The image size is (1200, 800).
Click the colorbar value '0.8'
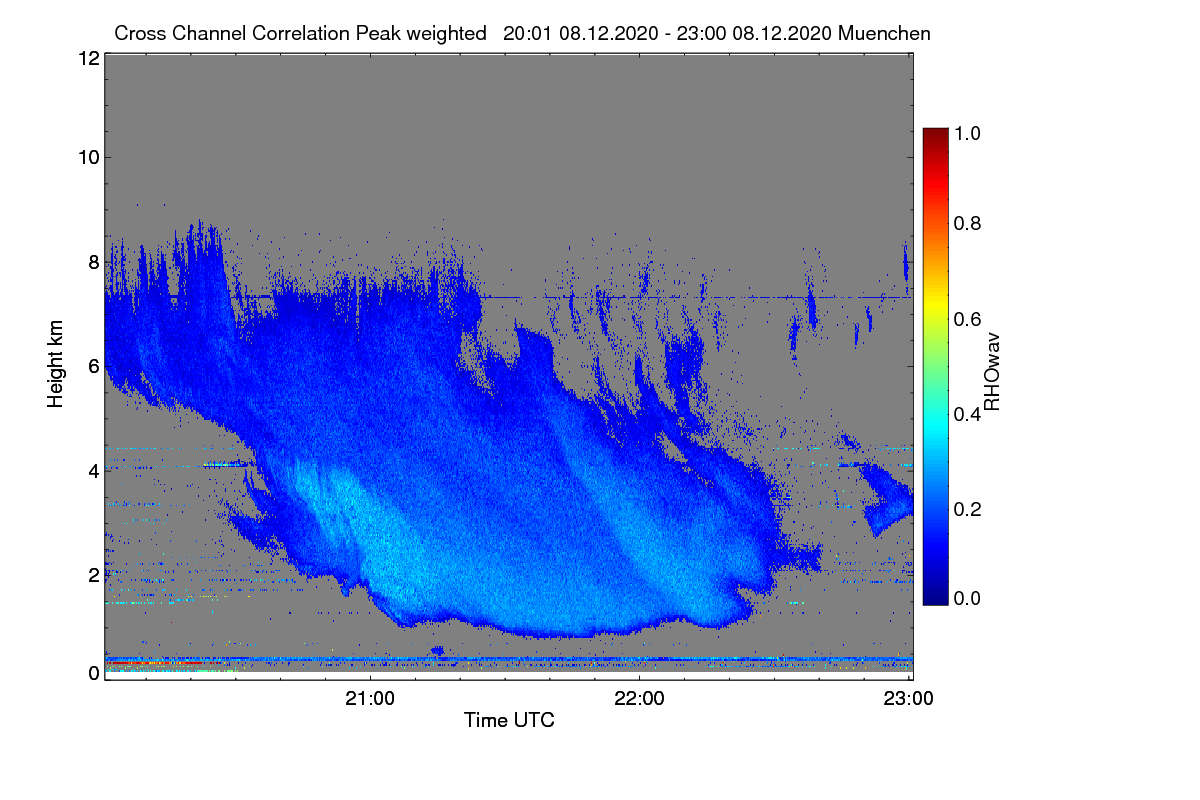(968, 223)
